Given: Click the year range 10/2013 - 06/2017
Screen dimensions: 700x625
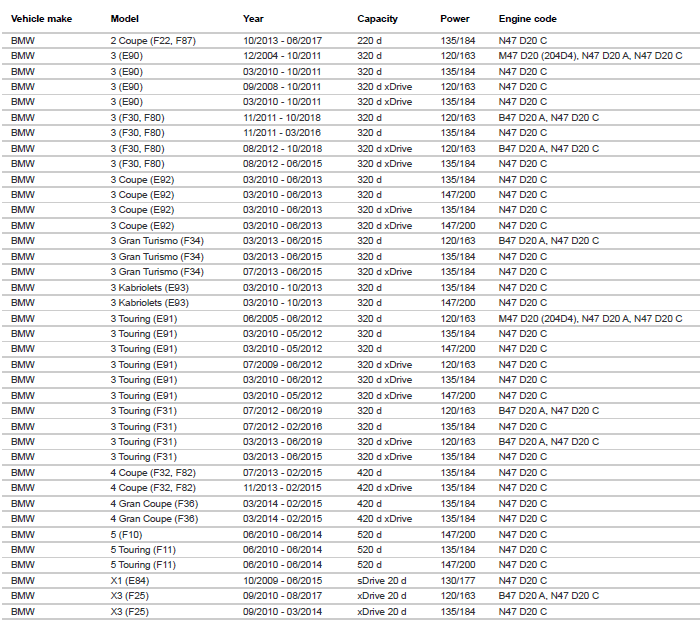Looking at the screenshot, I should (282, 40).
